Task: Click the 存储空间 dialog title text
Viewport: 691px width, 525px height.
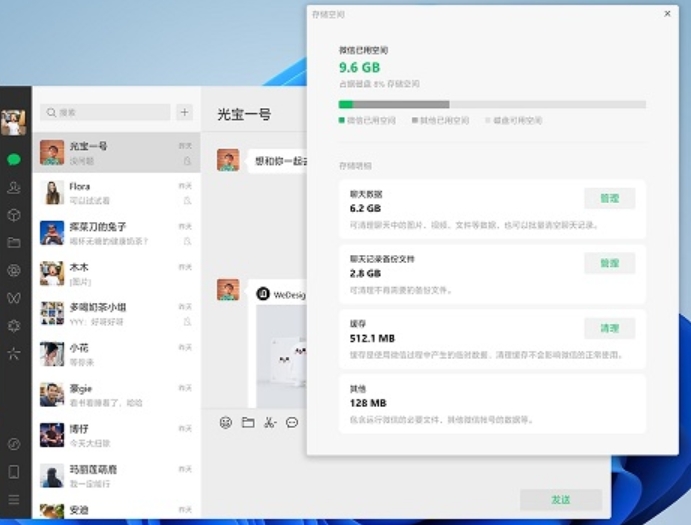Action: pos(328,15)
